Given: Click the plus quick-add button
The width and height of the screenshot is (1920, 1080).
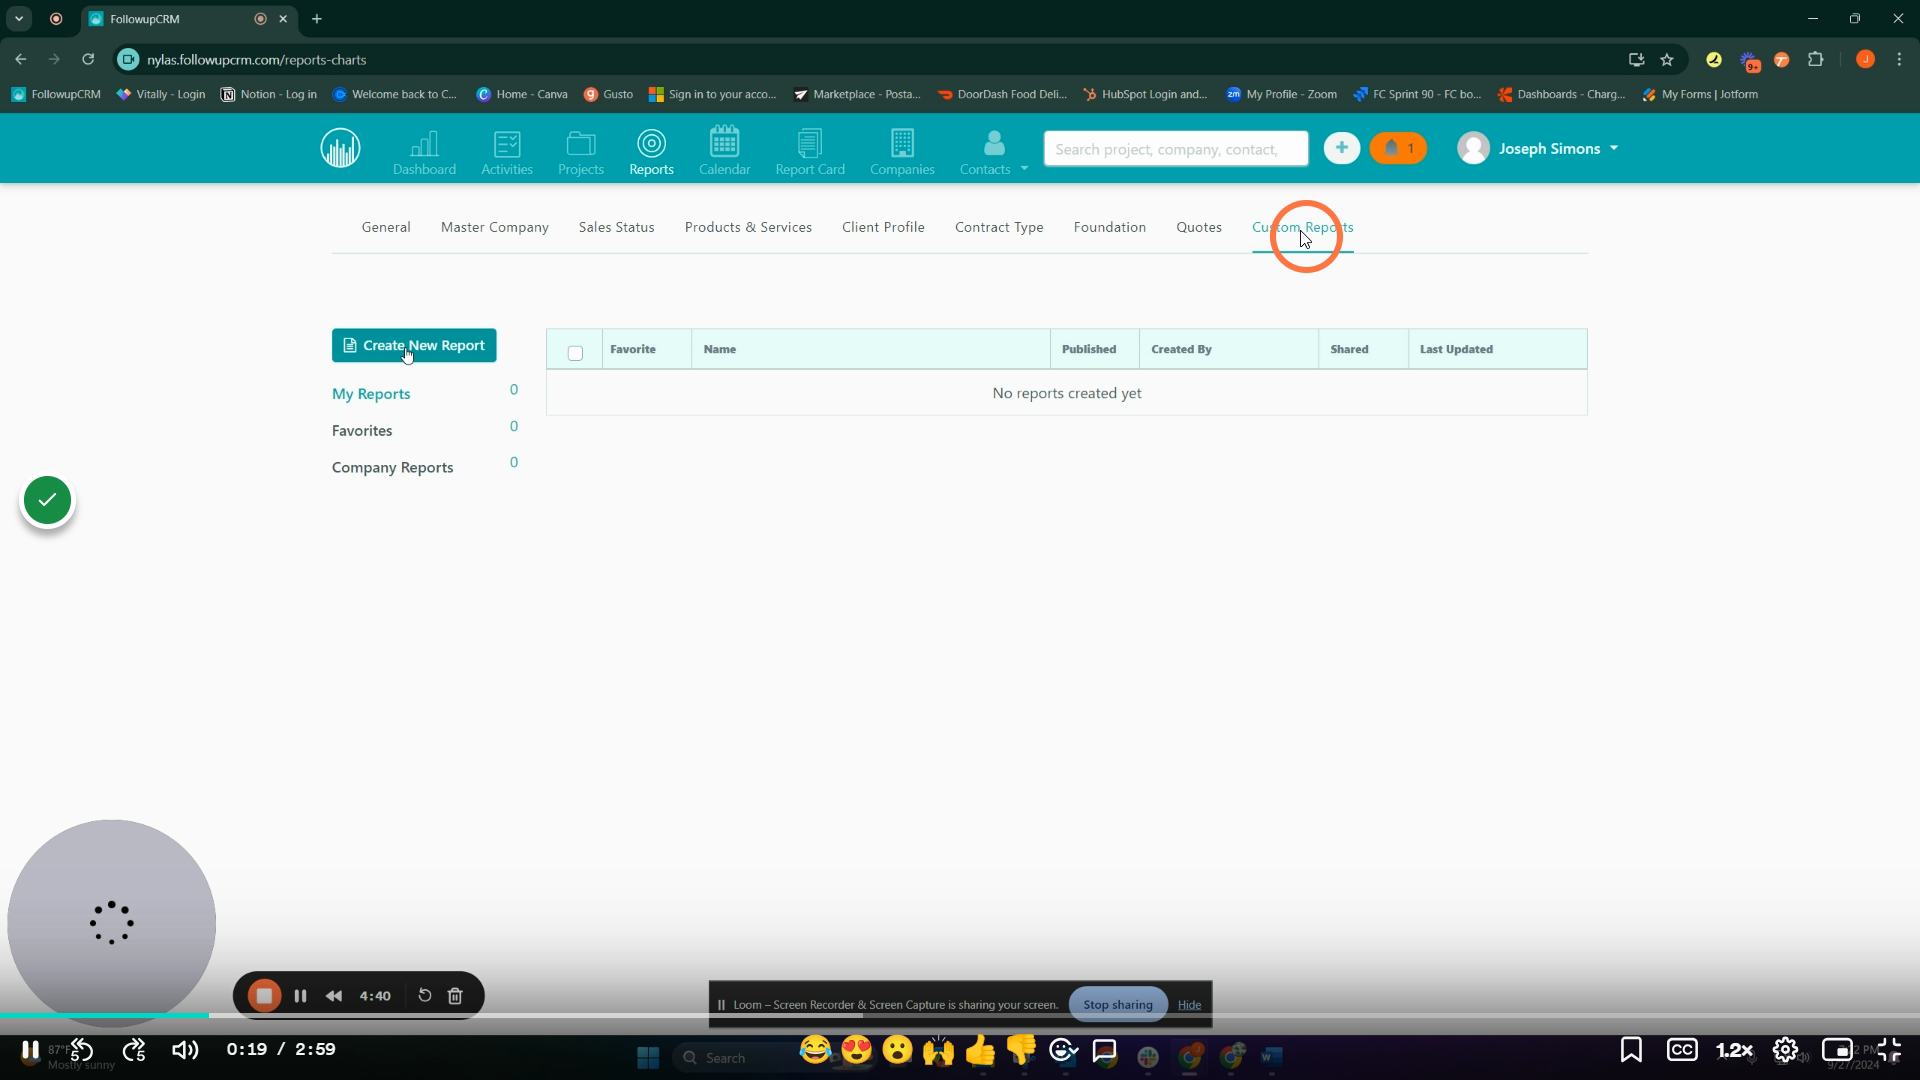Looking at the screenshot, I should (1341, 148).
